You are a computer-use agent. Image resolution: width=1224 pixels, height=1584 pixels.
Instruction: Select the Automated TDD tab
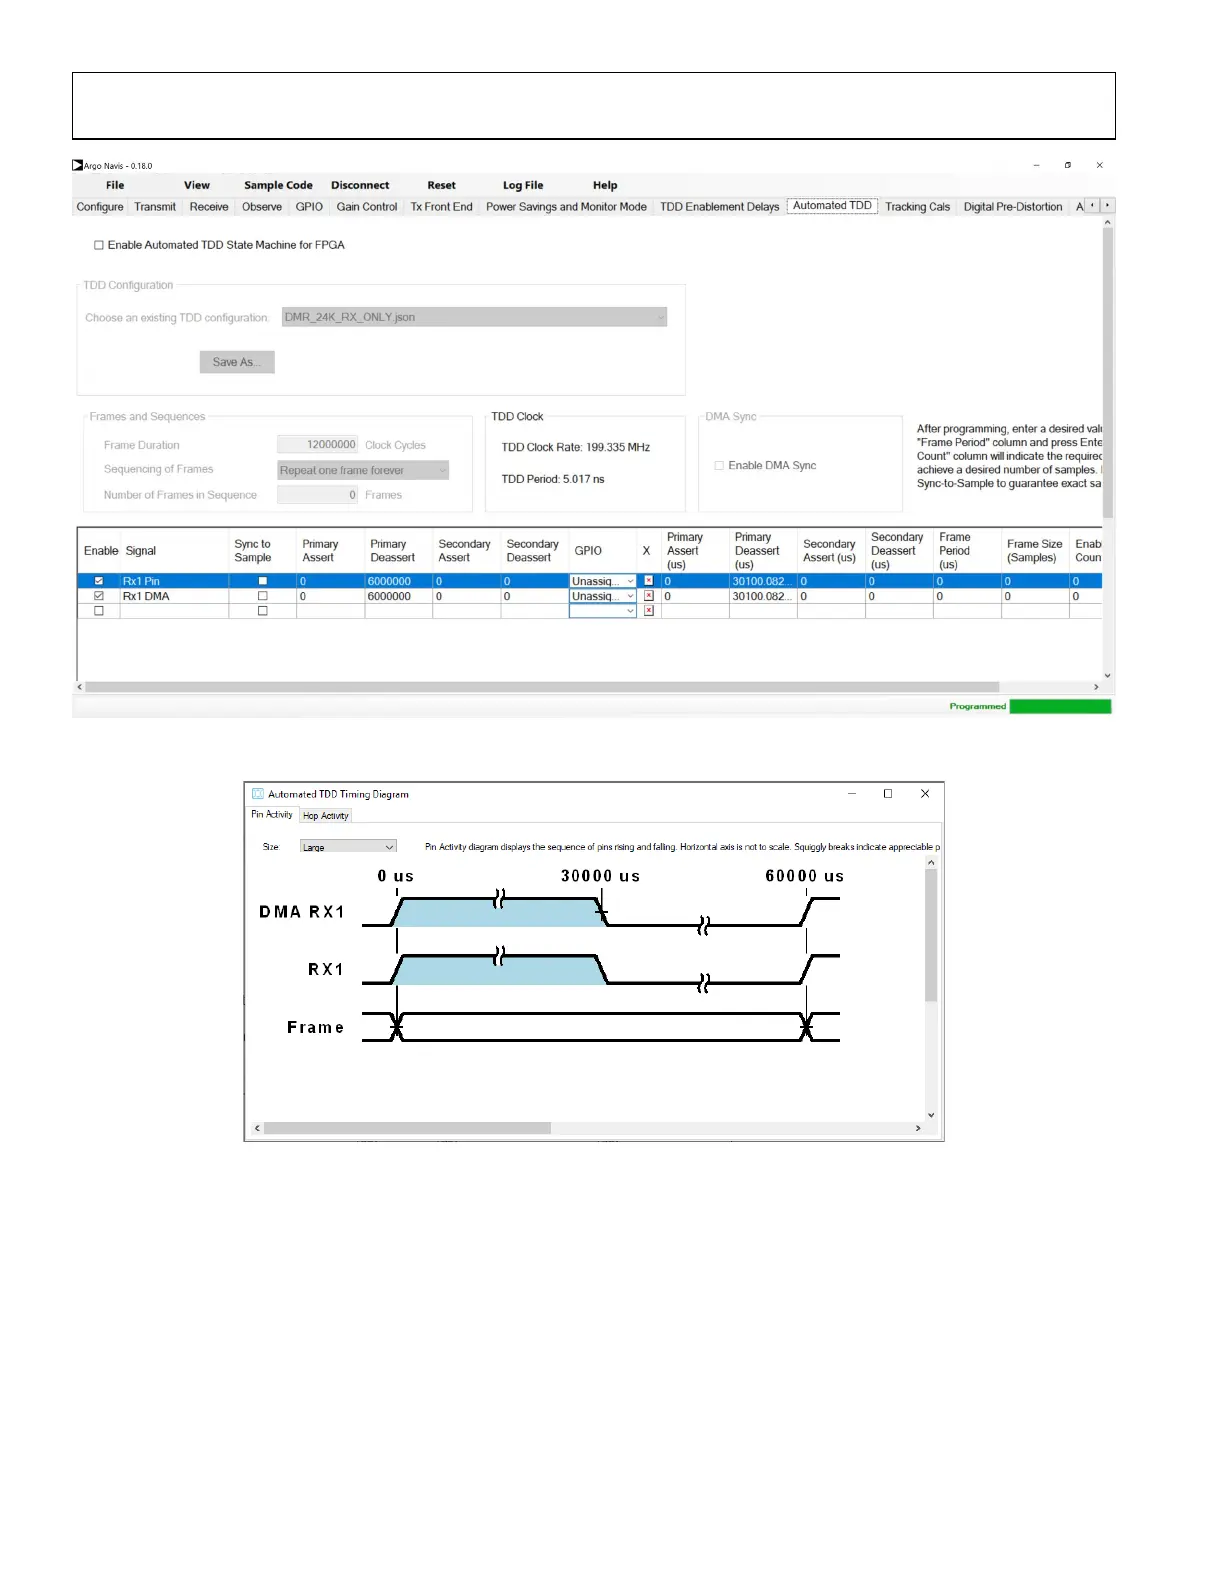pos(832,206)
